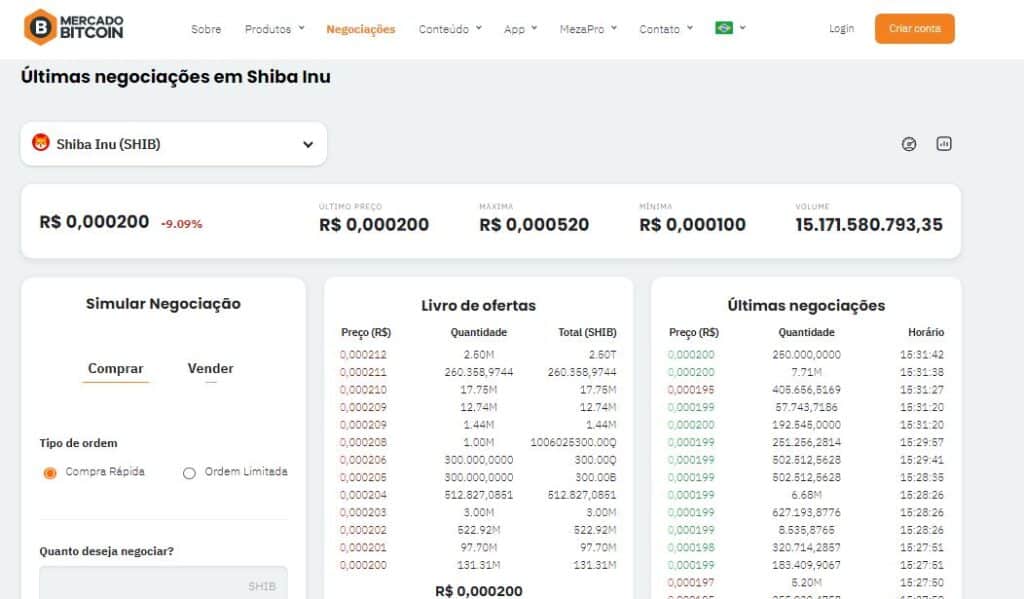Click the trade time 15:31:42
This screenshot has height=599, width=1024.
tap(921, 355)
